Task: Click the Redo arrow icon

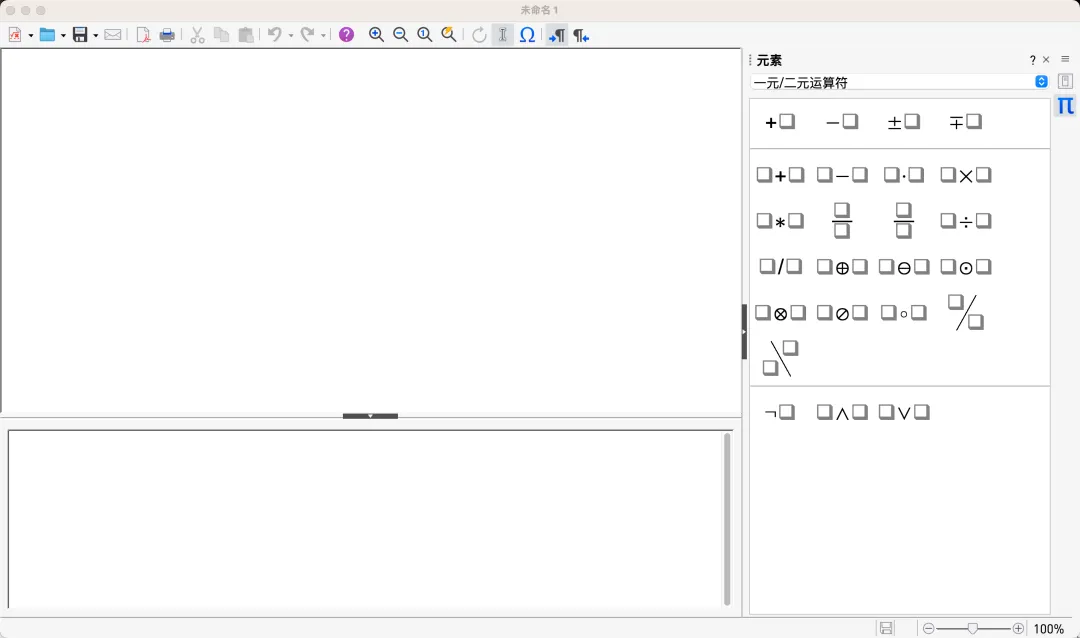Action: pyautogui.click(x=307, y=34)
